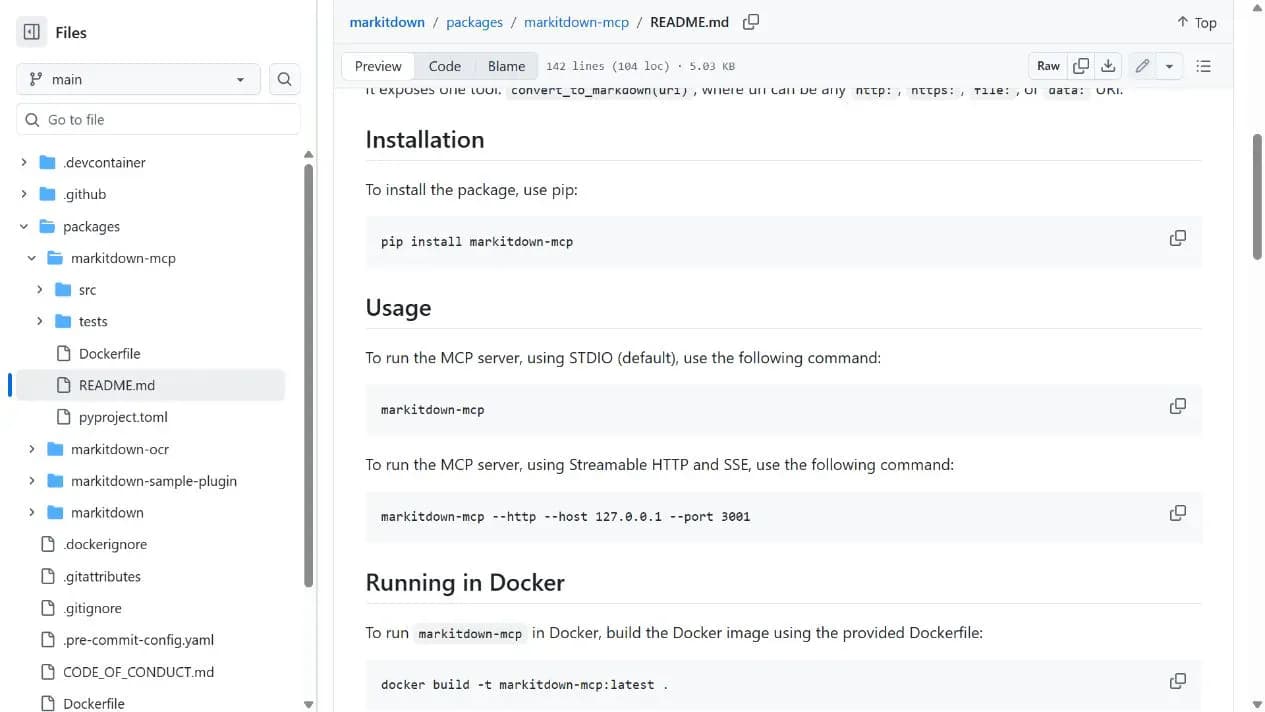The height and width of the screenshot is (712, 1265).
Task: Copy the pip install markitdown-mcp command
Action: pyautogui.click(x=1178, y=238)
